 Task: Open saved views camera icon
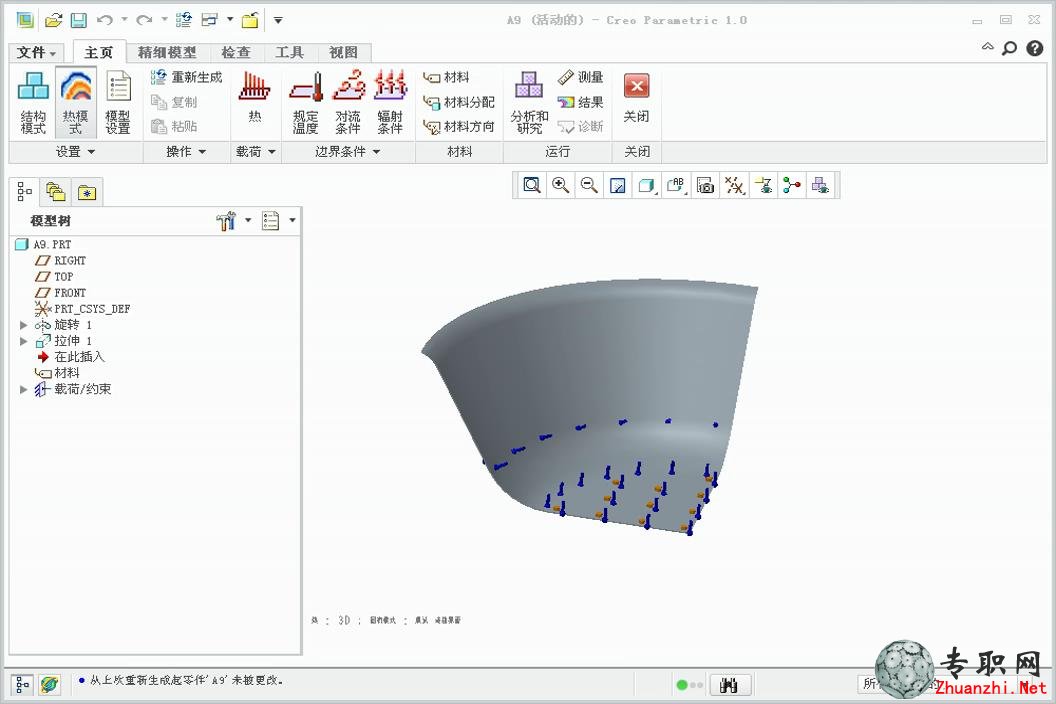coord(705,185)
